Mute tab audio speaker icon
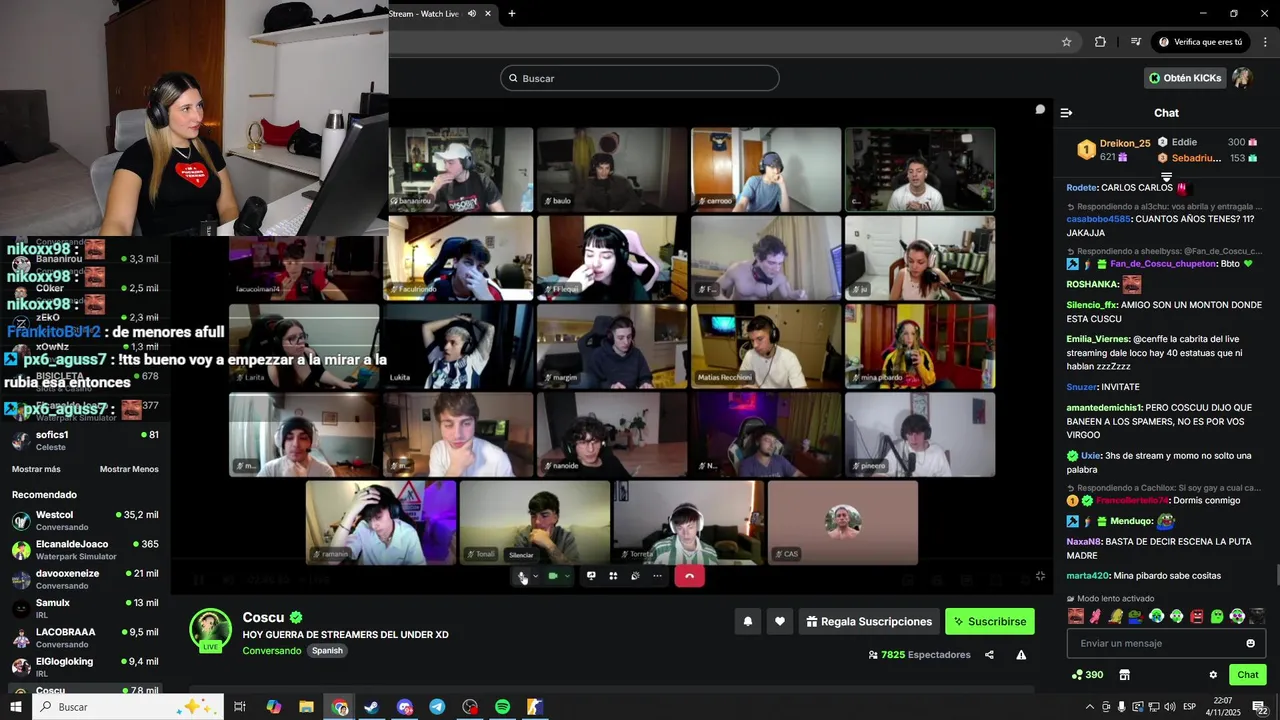 coord(472,13)
